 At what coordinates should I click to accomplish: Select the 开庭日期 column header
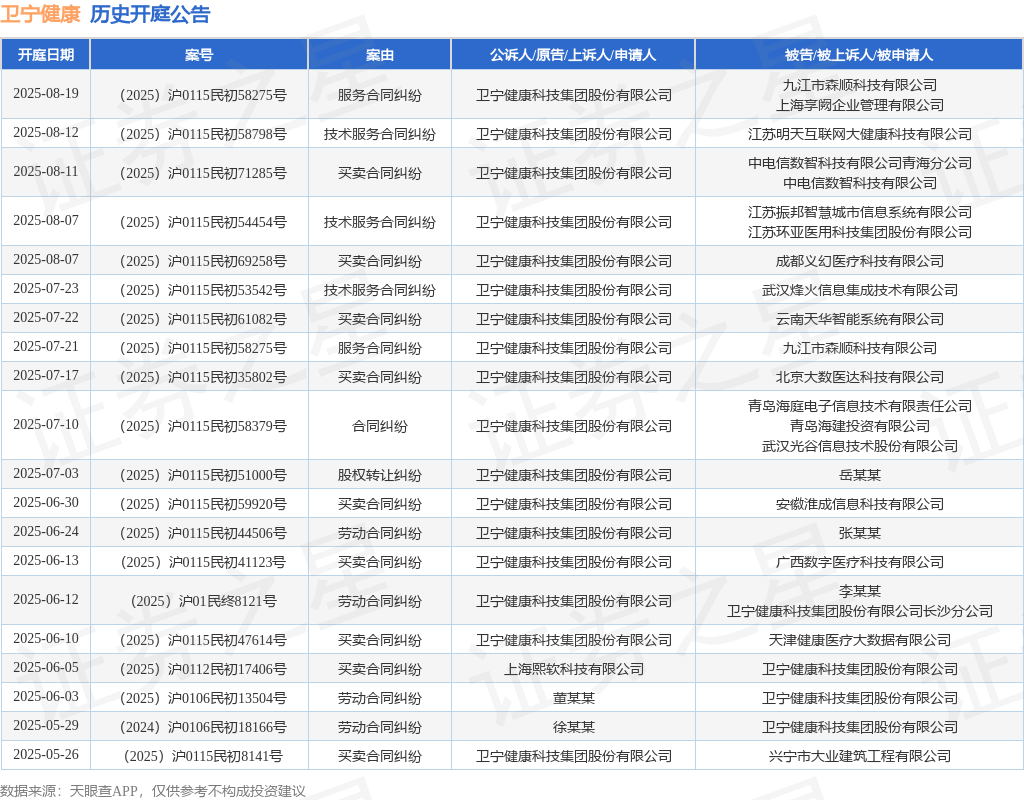[x=45, y=55]
